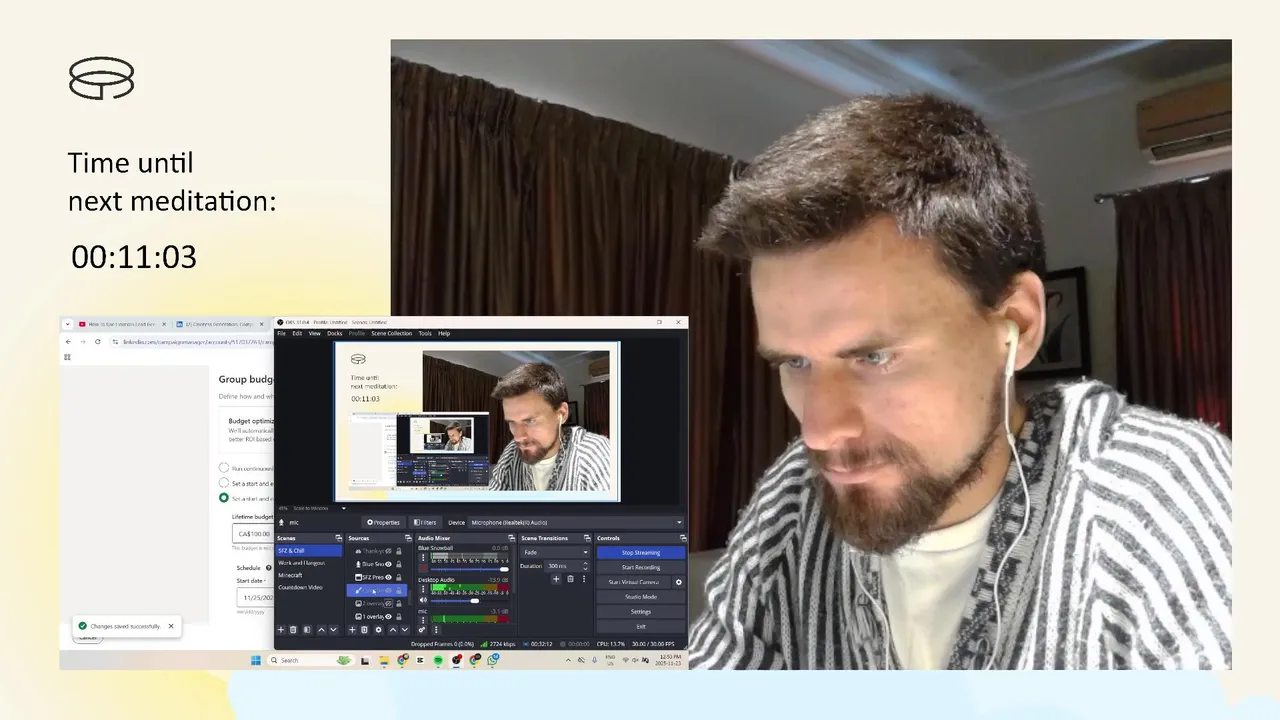The image size is (1280, 720).
Task: Open transition properties three-dot menu
Action: (x=584, y=579)
